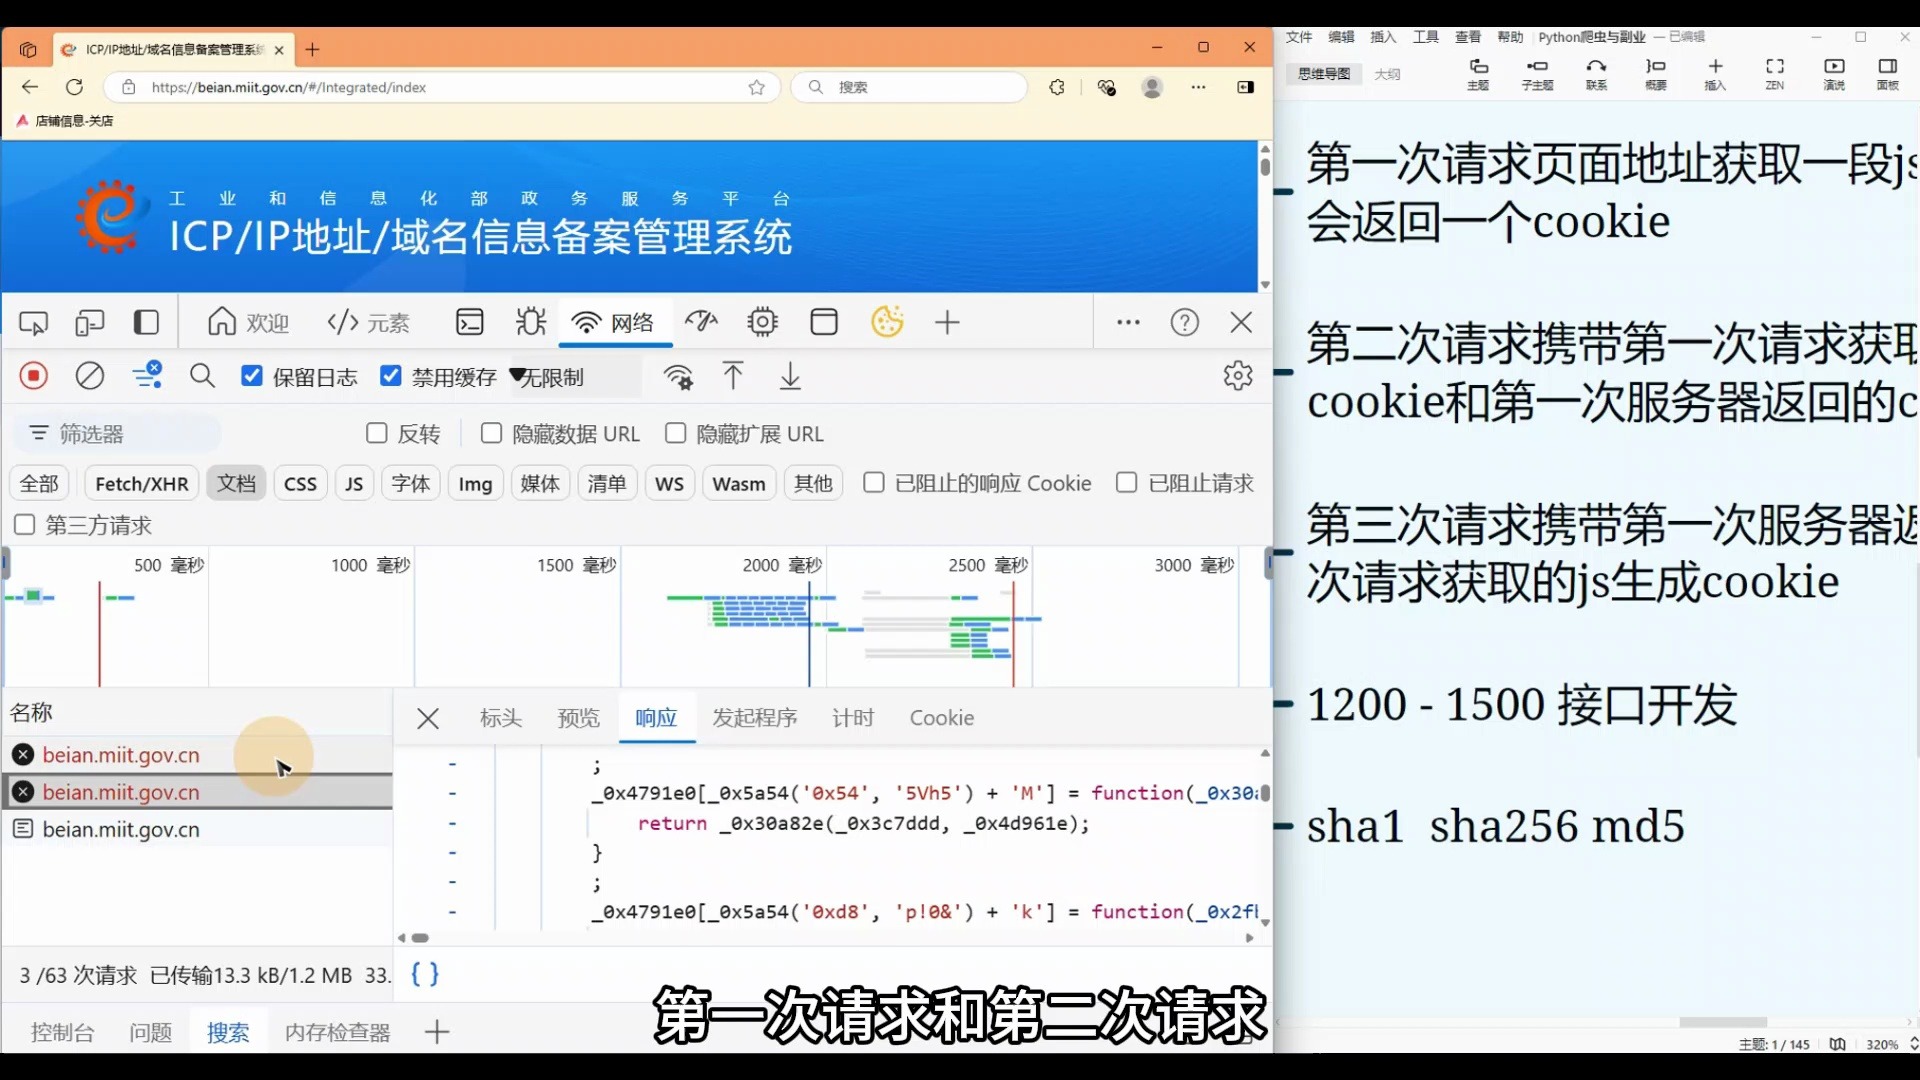Click the network filter toggle icon
1920x1080 pixels.
pos(147,376)
